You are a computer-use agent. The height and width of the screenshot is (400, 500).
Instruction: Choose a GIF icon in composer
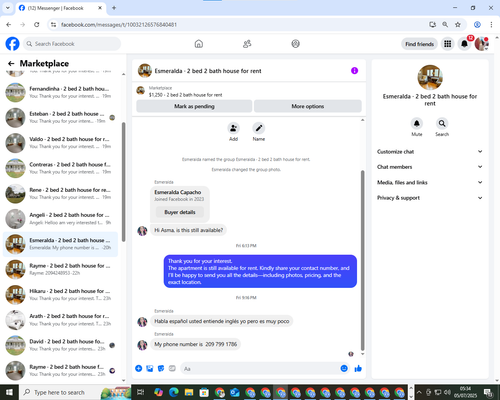tap(172, 368)
